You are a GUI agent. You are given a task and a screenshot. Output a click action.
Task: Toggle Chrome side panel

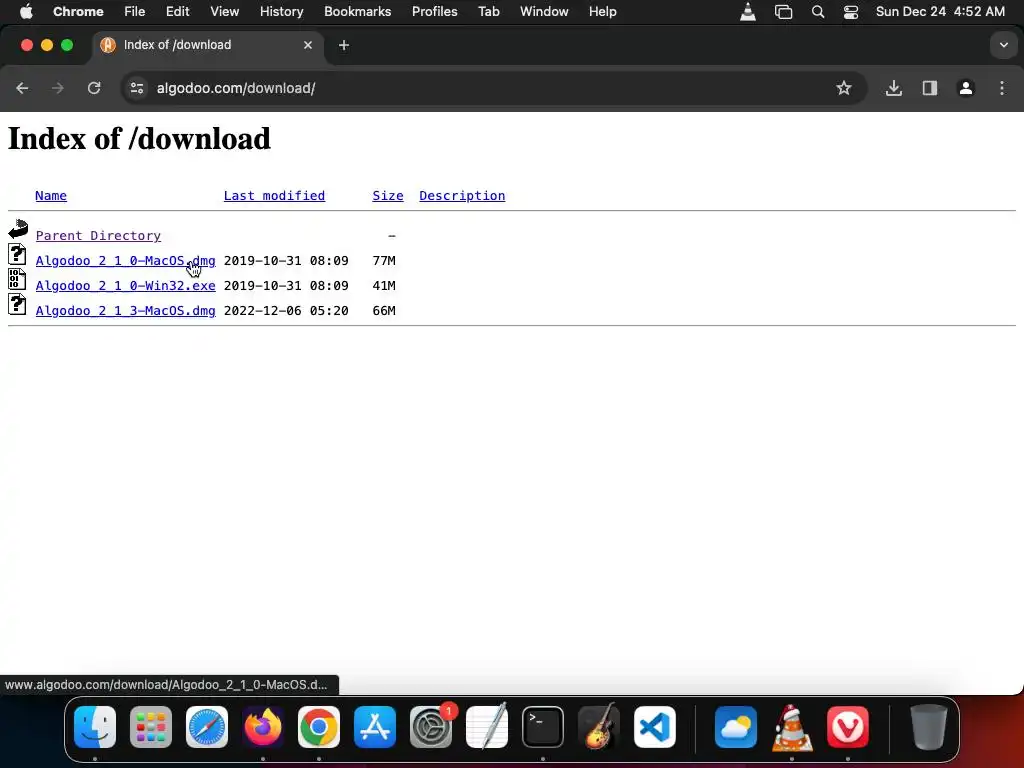coord(930,88)
